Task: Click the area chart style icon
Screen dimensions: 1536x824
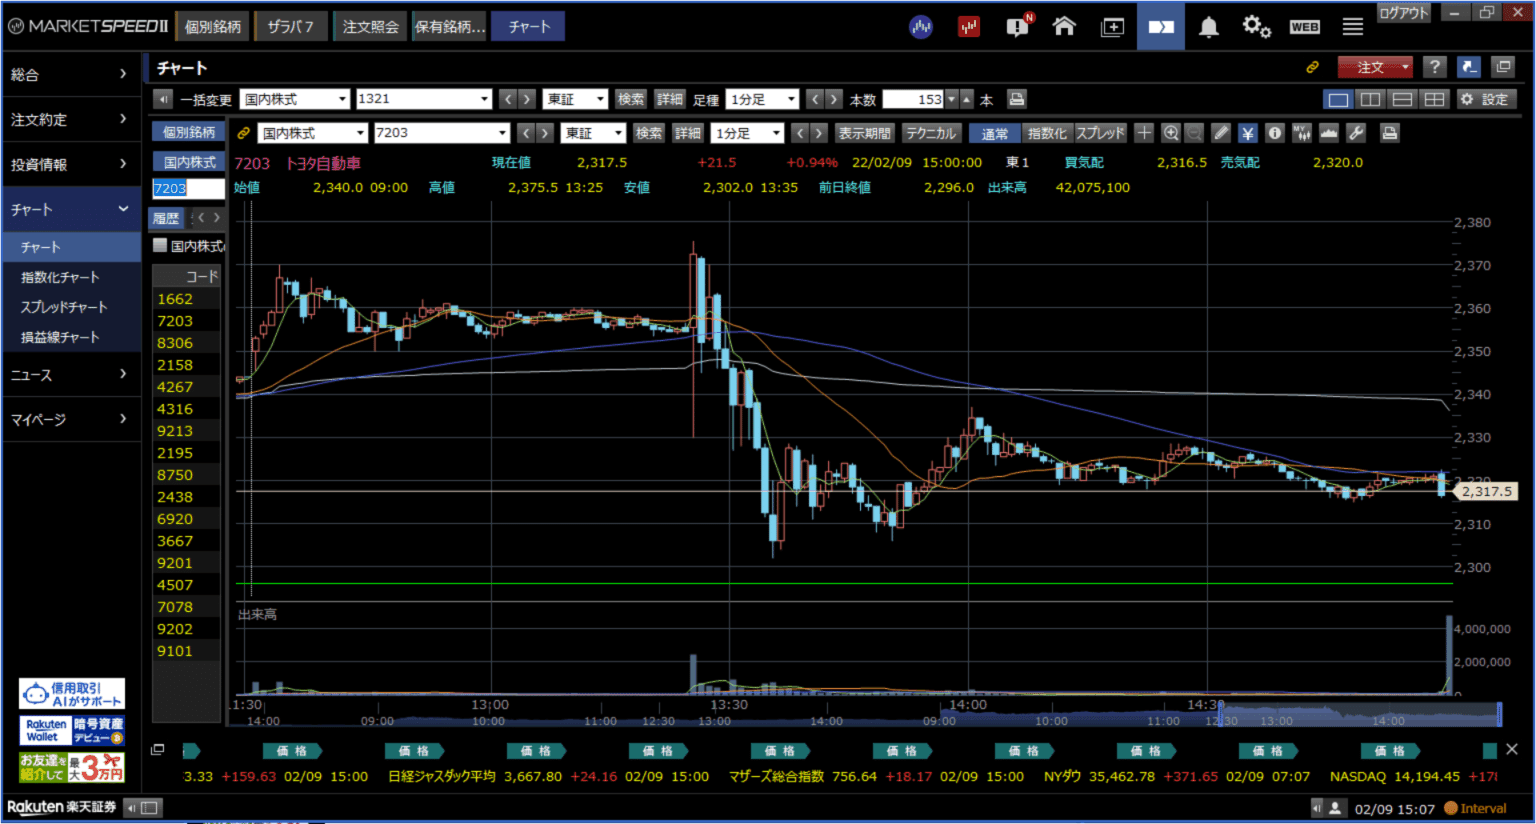Action: click(1329, 133)
